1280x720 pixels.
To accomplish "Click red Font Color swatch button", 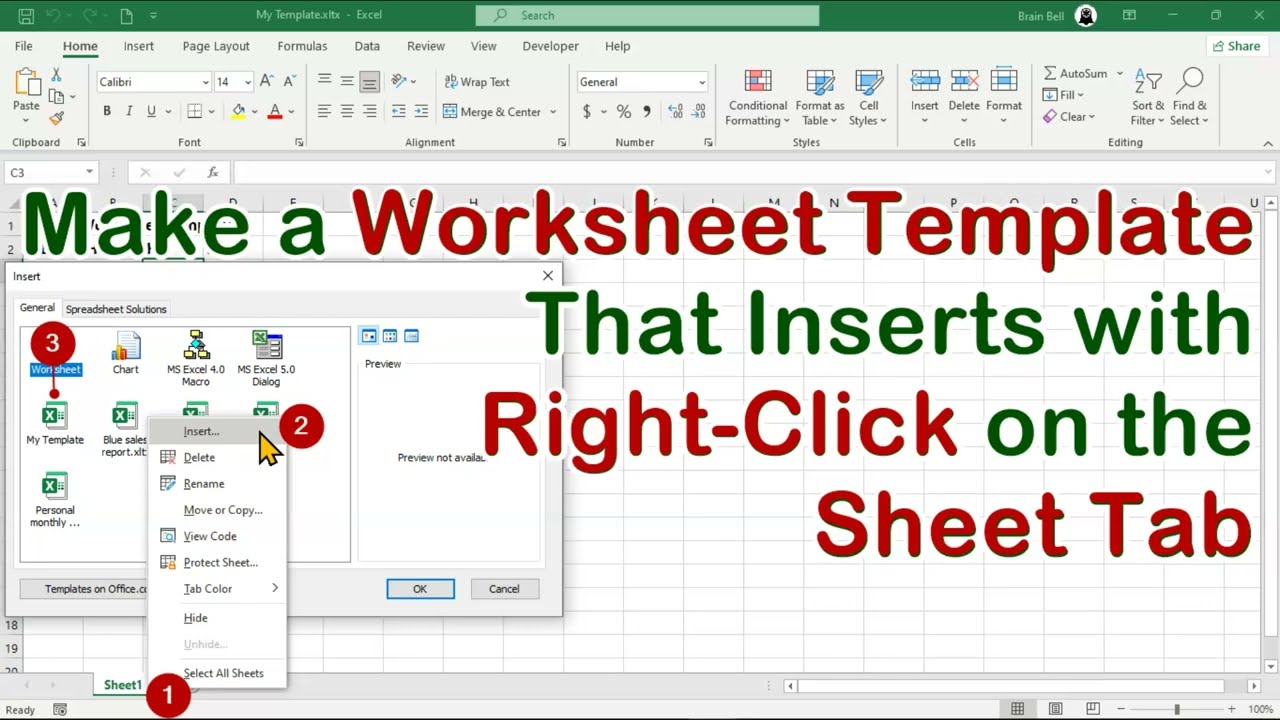I will click(x=274, y=112).
